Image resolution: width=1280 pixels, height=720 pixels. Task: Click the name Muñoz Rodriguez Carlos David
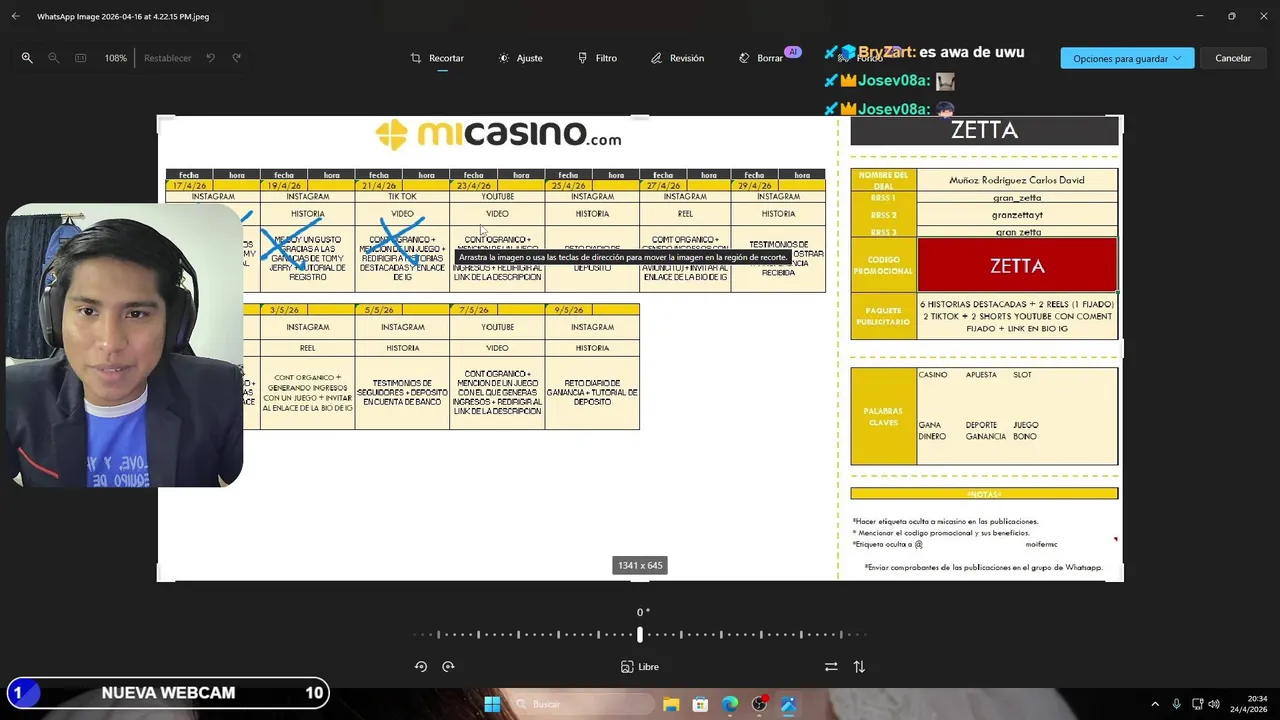tap(1016, 180)
